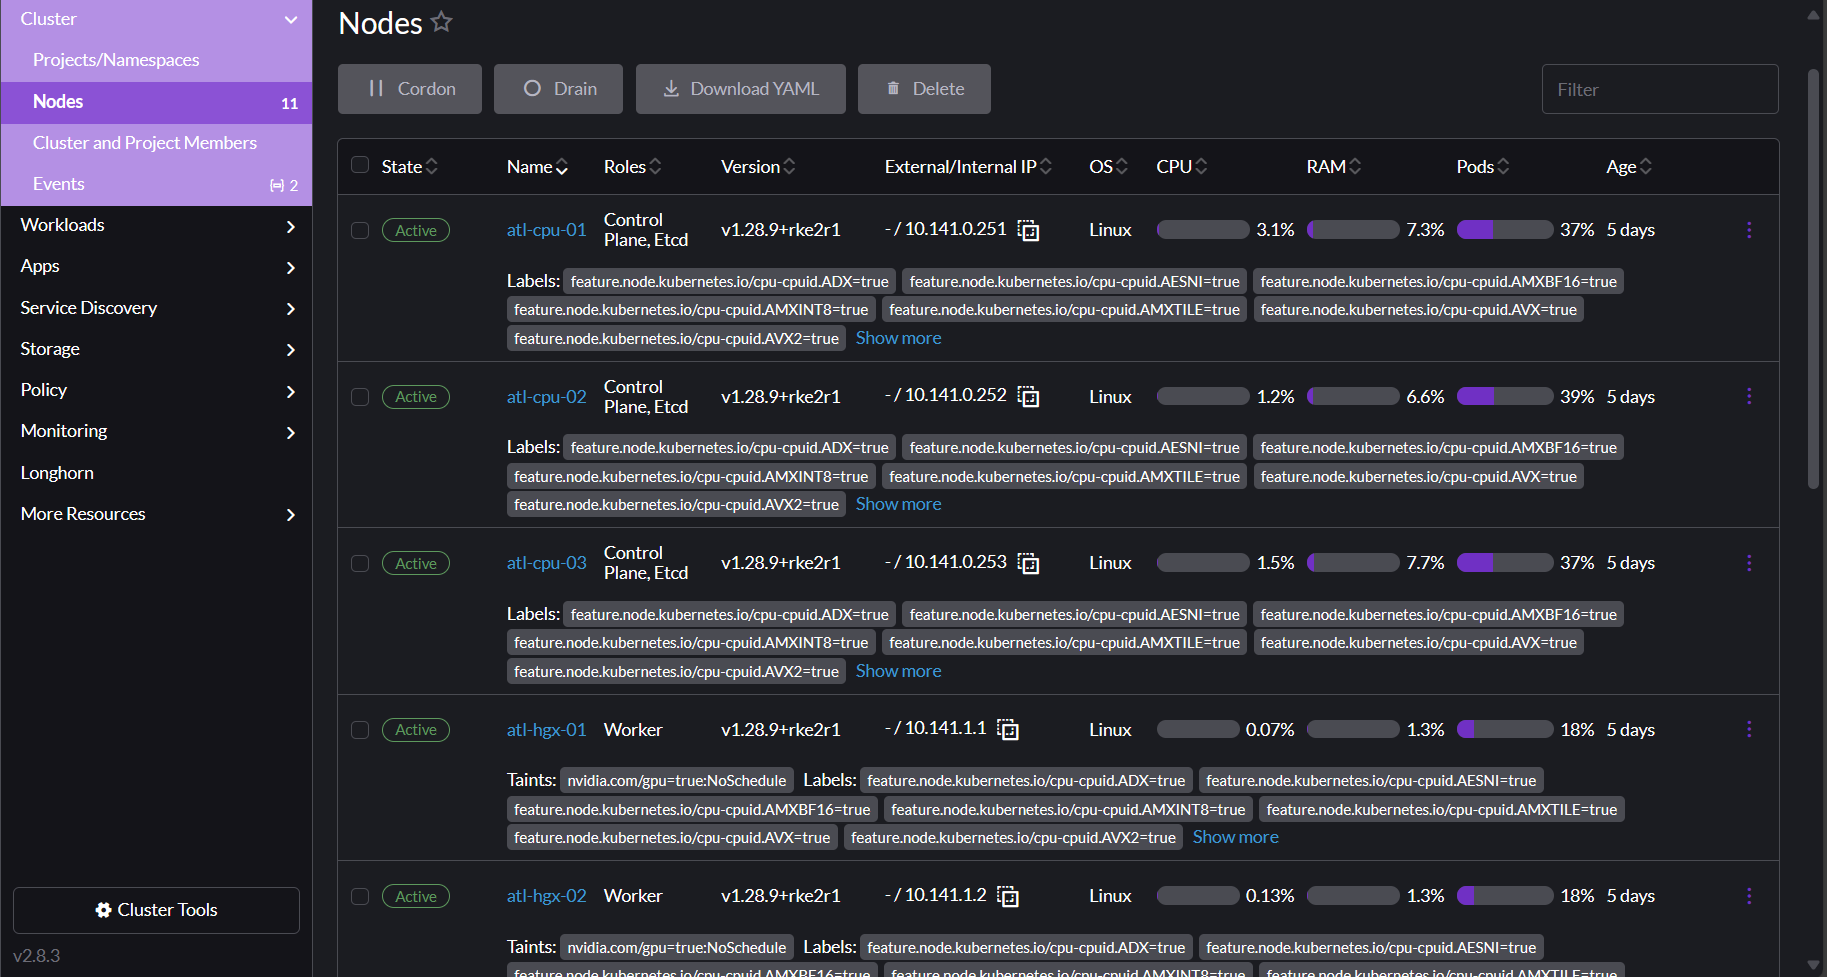Check the row checkbox for atl-hgx-01

(360, 730)
